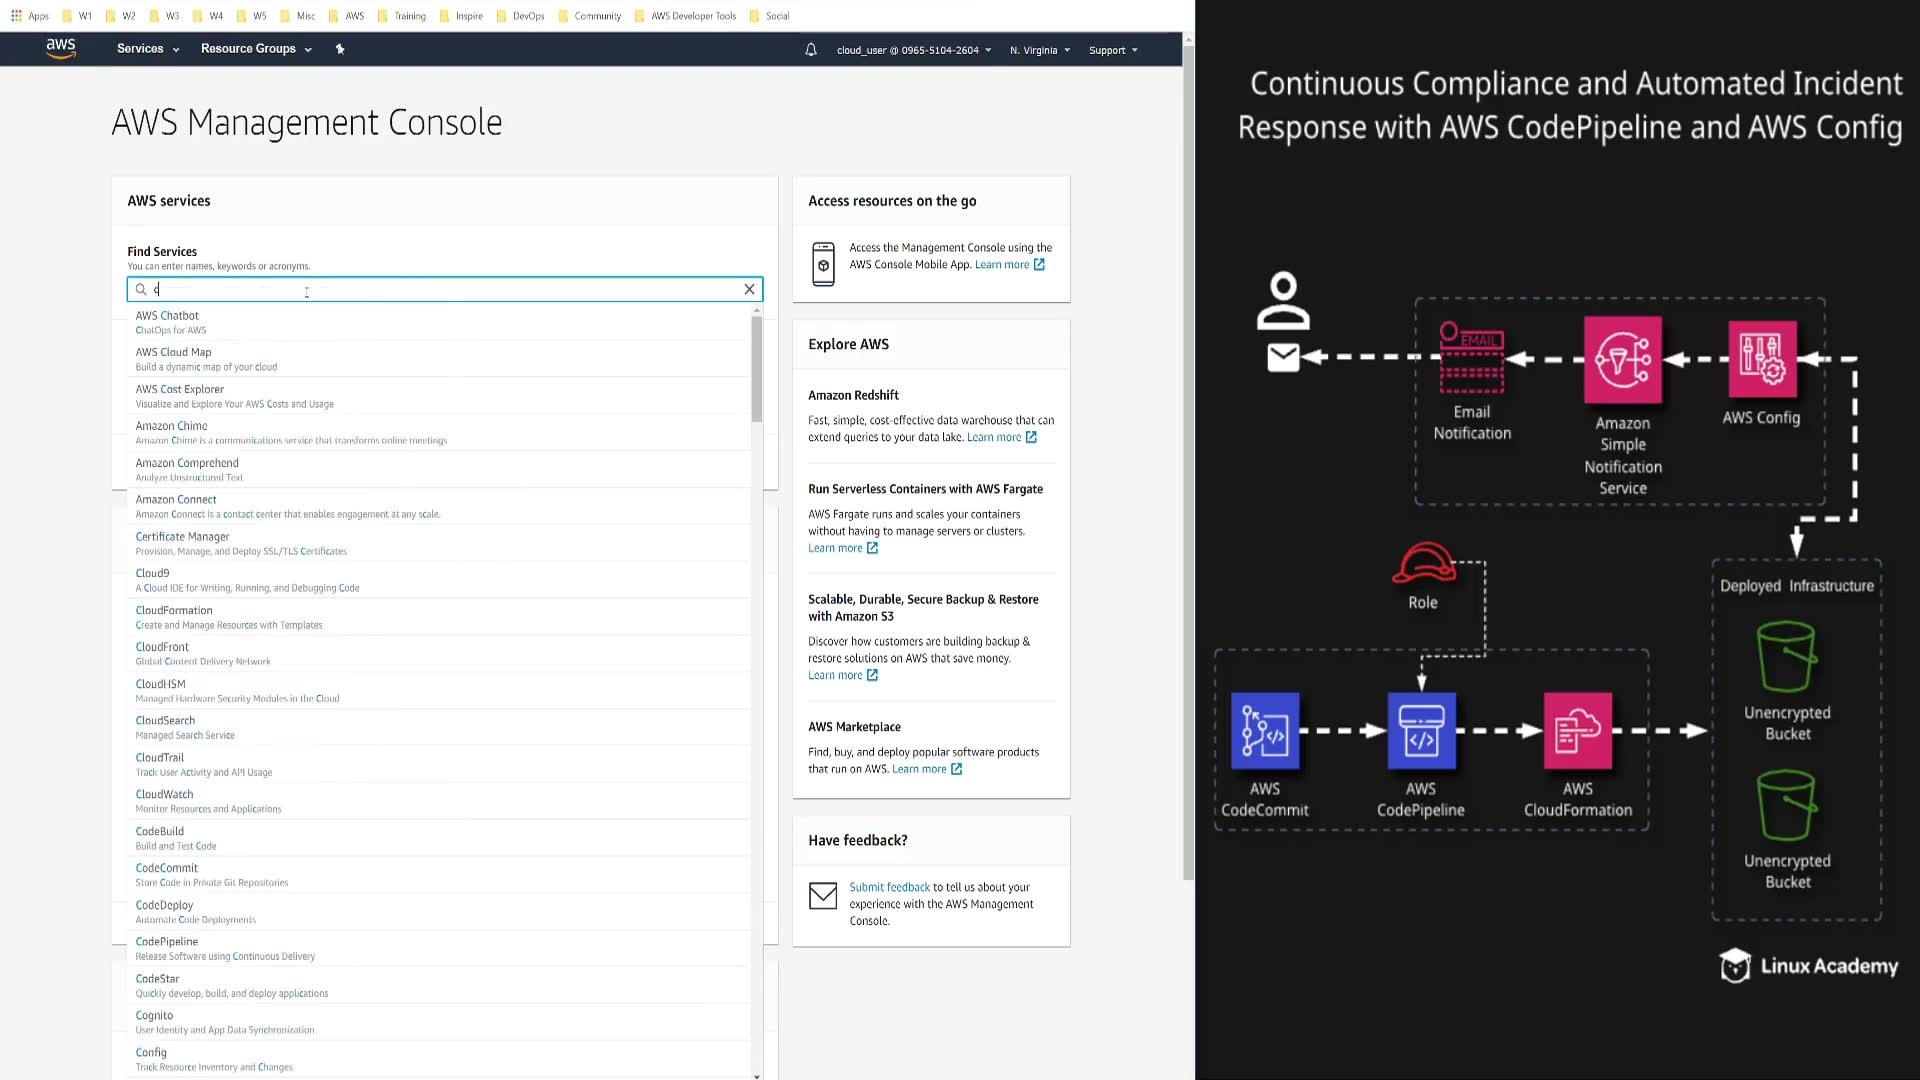Click the Submit feedback link
This screenshot has height=1080, width=1920.
coord(889,887)
